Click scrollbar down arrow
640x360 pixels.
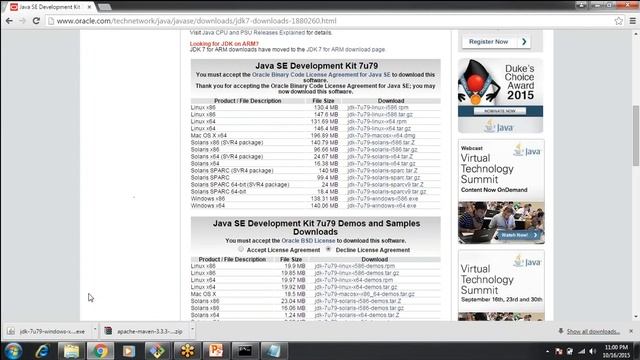coord(636,317)
